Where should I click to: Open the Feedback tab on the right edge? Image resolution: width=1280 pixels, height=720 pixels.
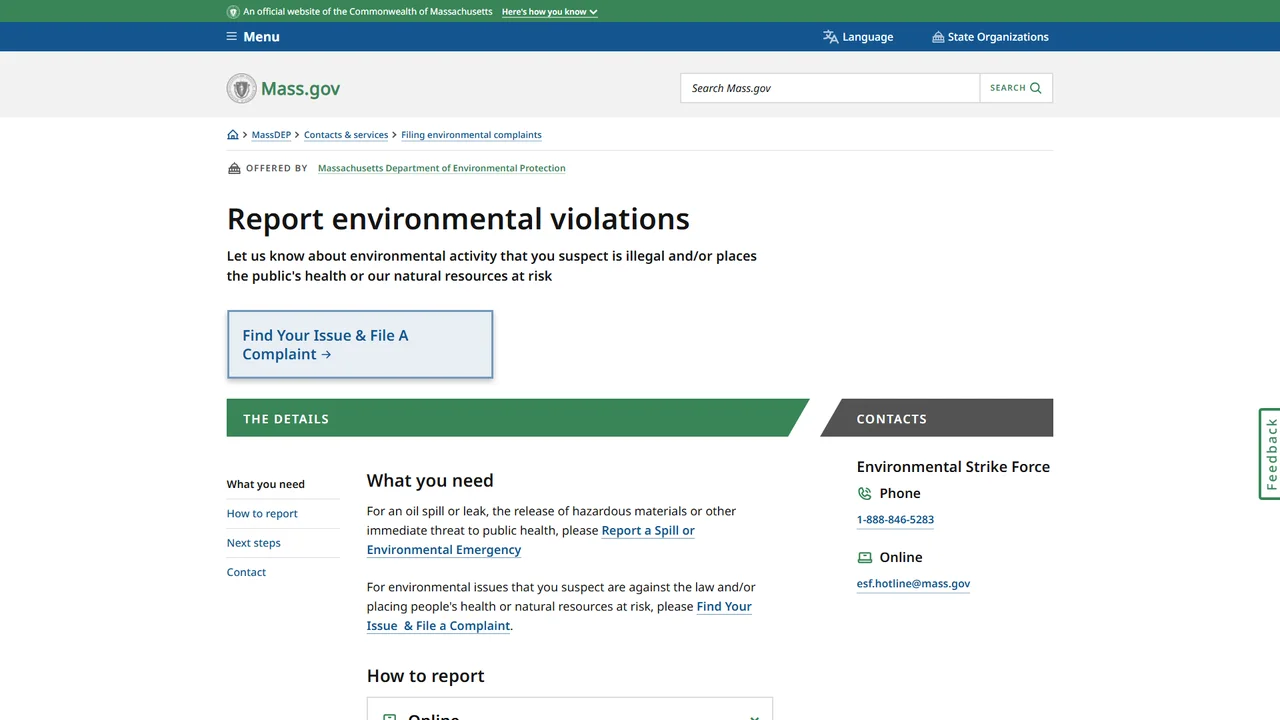(1270, 454)
